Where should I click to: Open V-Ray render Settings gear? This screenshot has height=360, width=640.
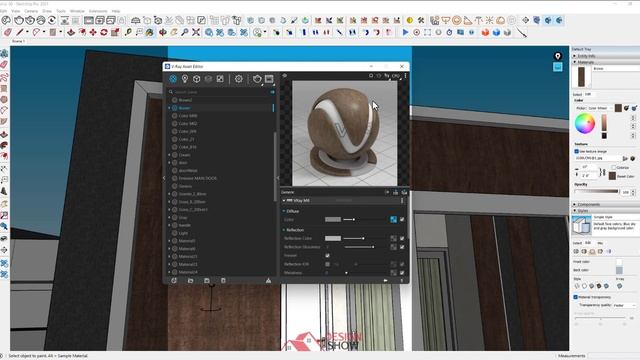(x=239, y=79)
